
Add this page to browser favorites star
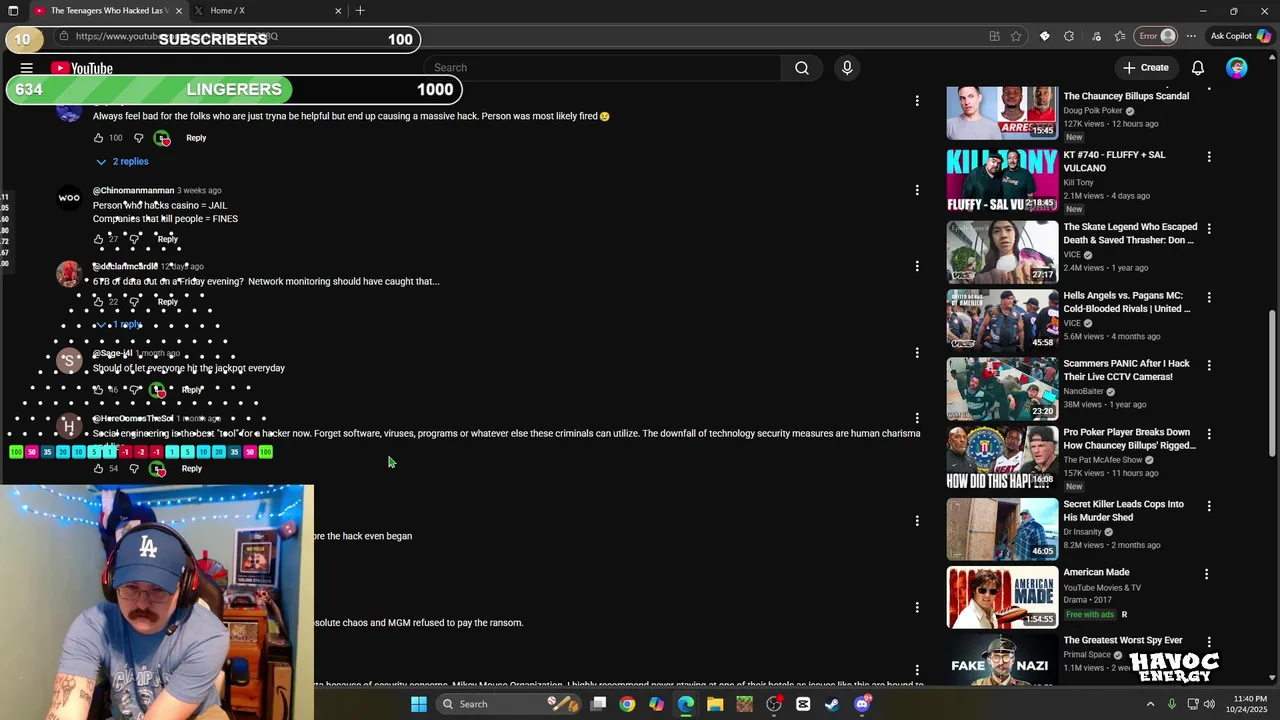point(1016,36)
